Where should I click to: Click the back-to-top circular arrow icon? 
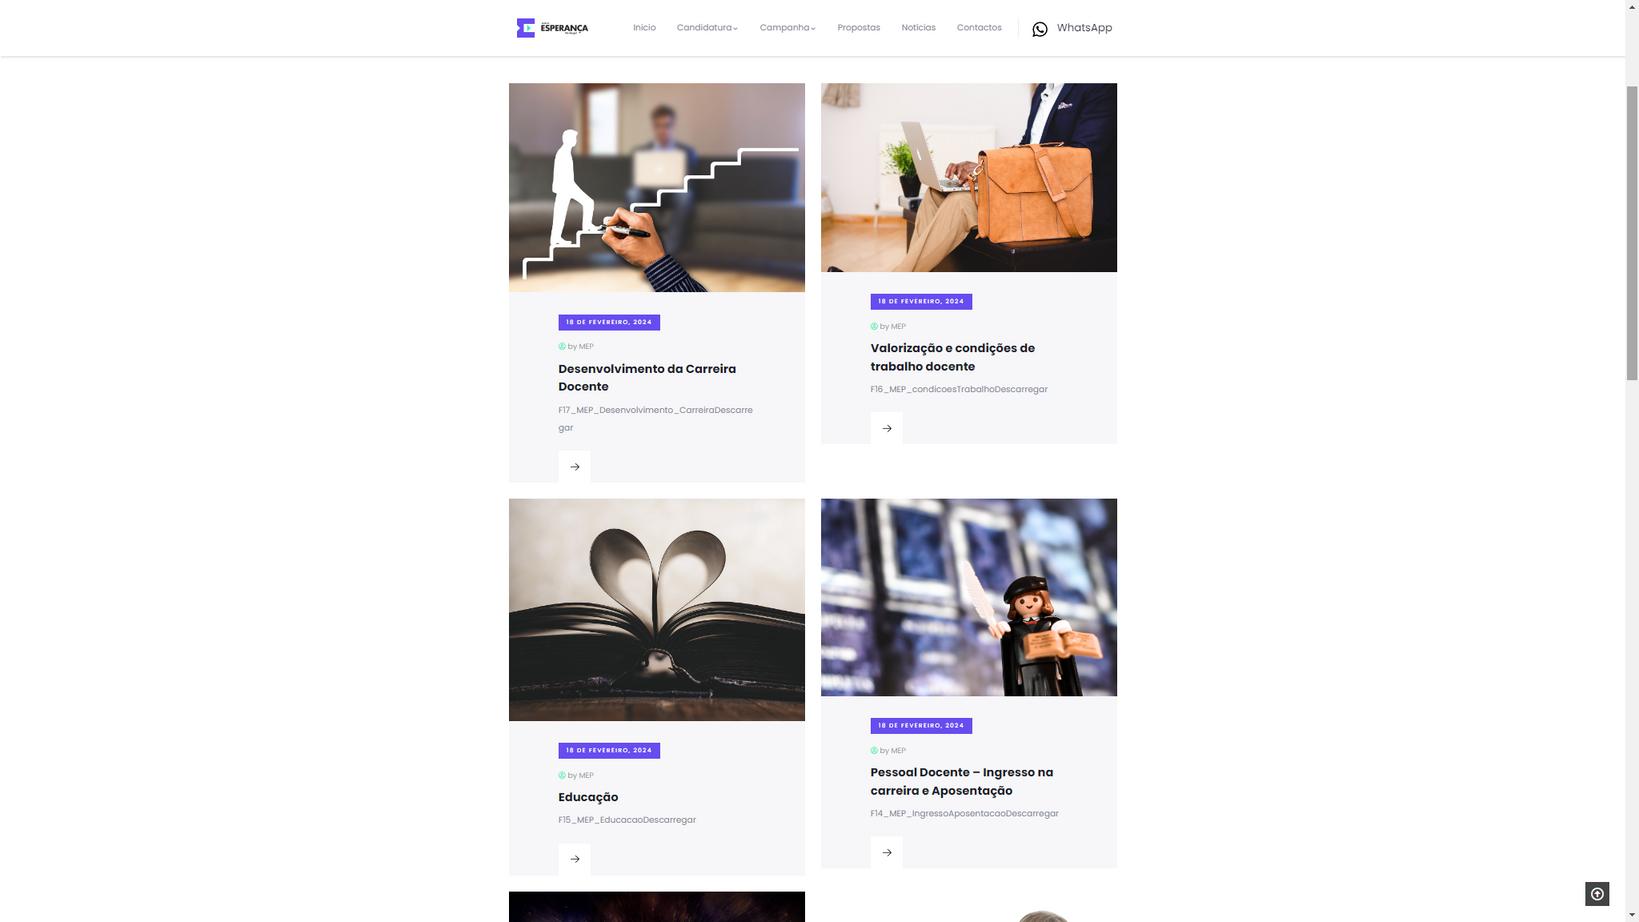point(1597,894)
